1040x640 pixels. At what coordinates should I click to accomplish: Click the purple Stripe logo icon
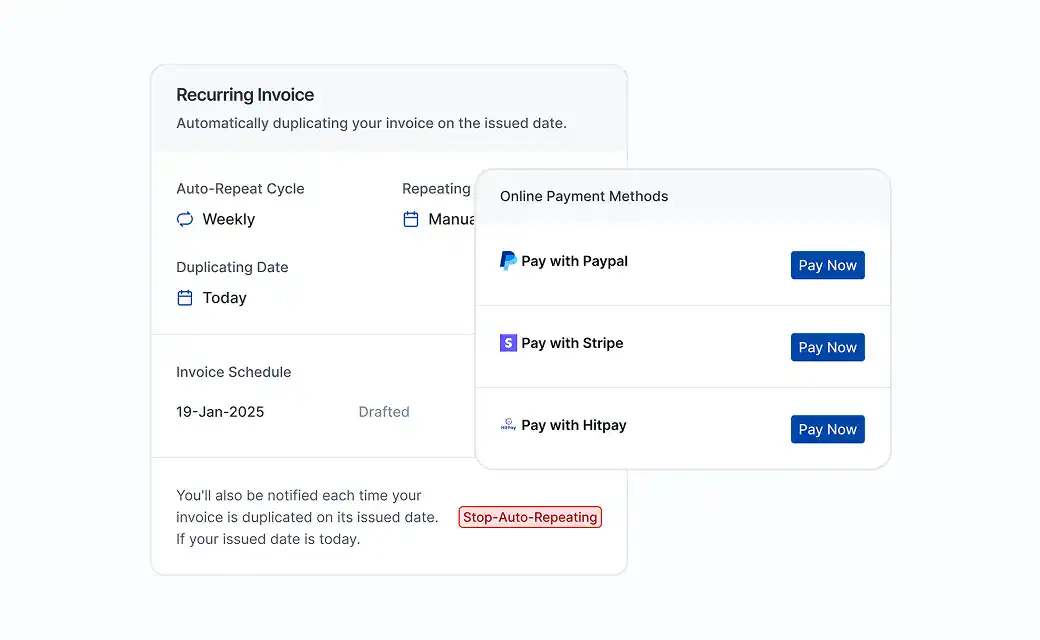tap(508, 343)
